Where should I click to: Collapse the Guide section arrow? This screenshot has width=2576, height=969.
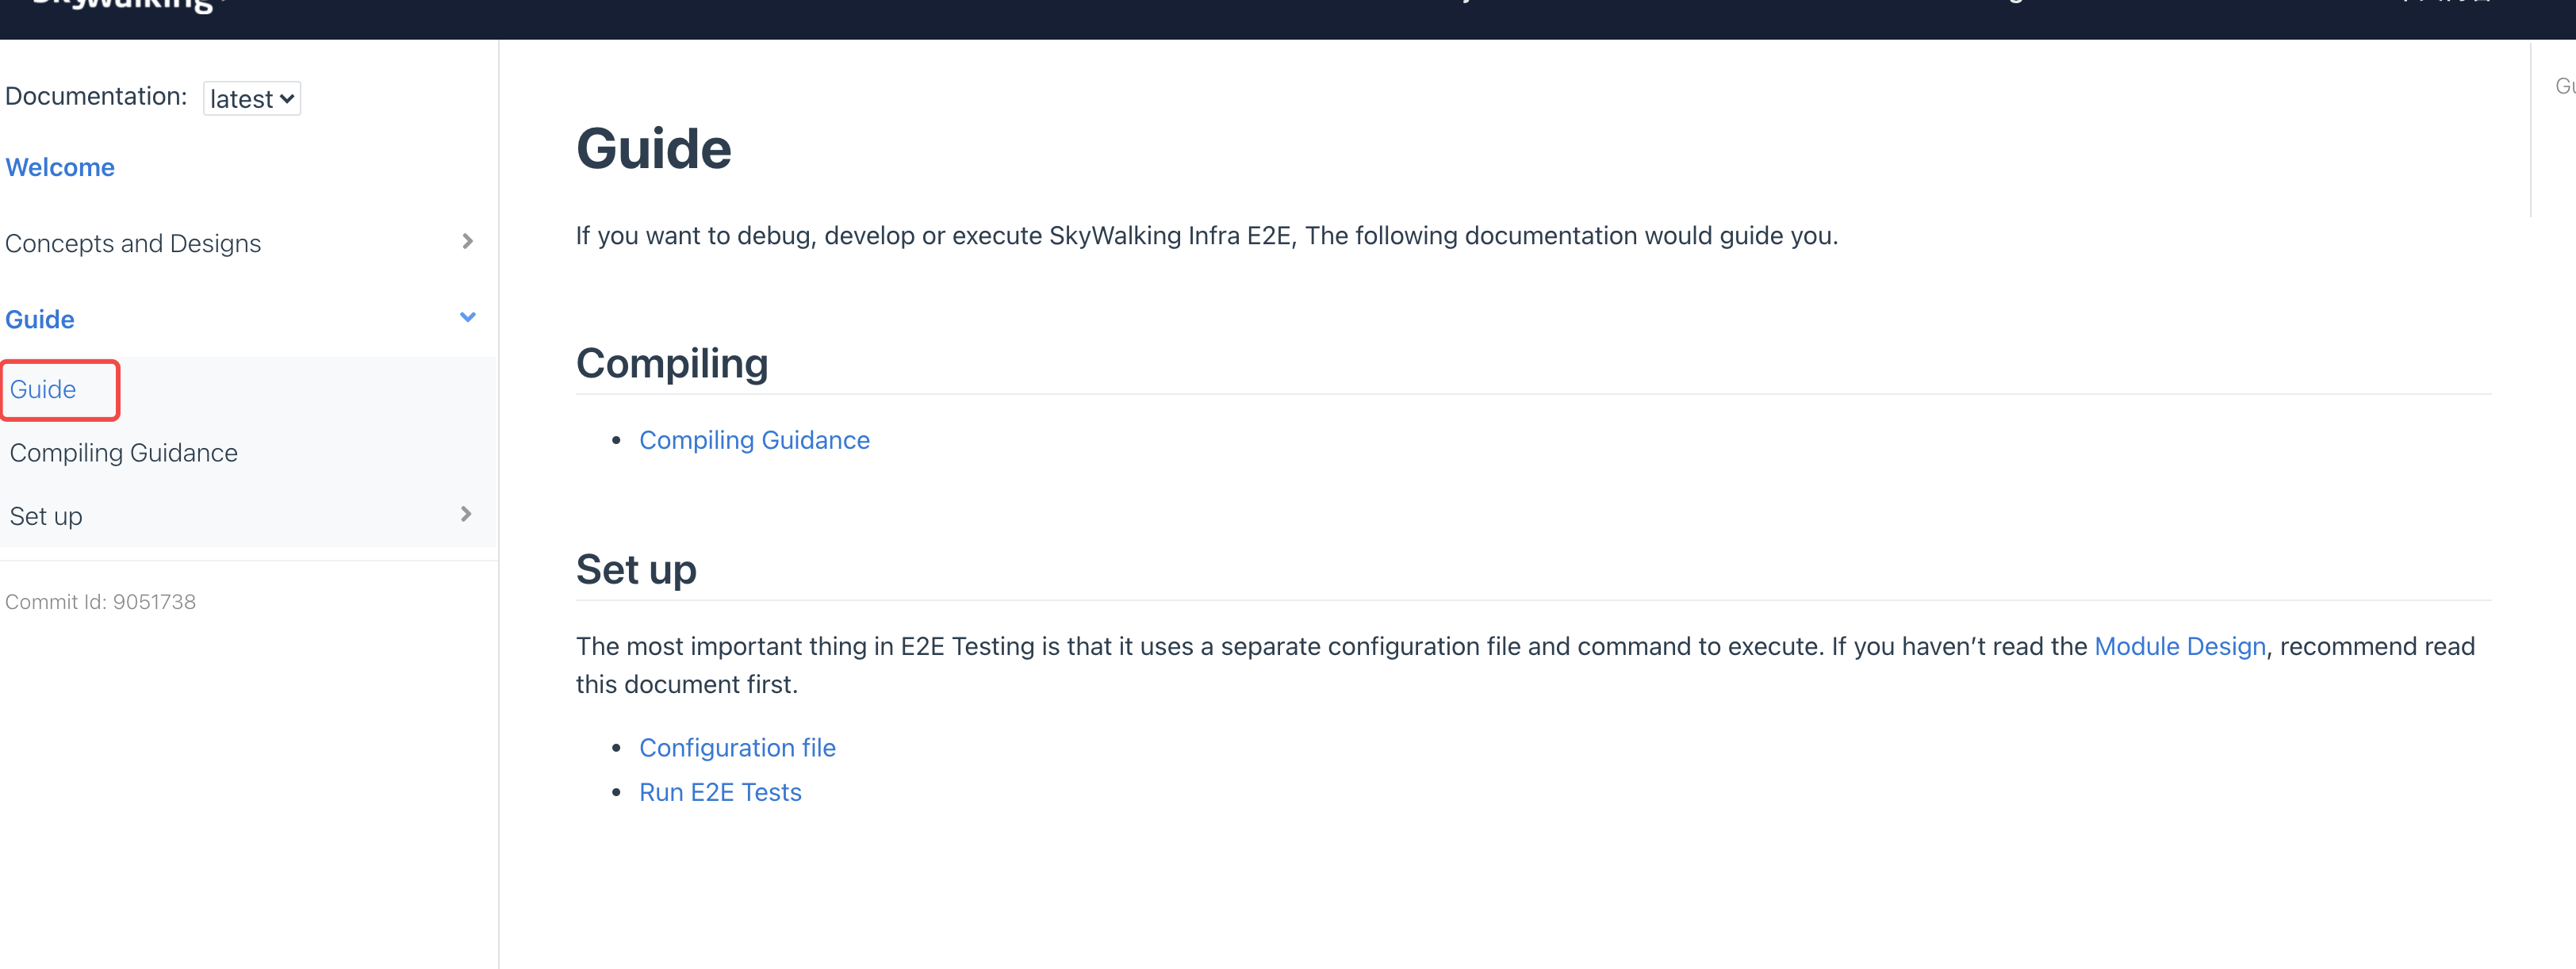pyautogui.click(x=467, y=318)
